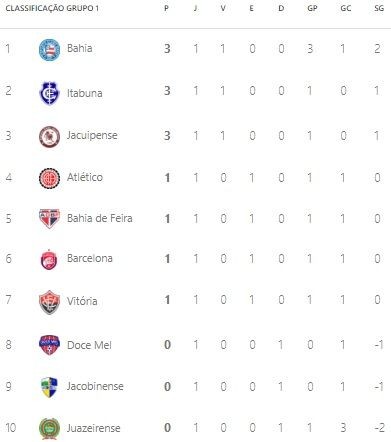Click the Bahia team crest icon
Viewport: 391px width, 442px height.
pos(49,50)
